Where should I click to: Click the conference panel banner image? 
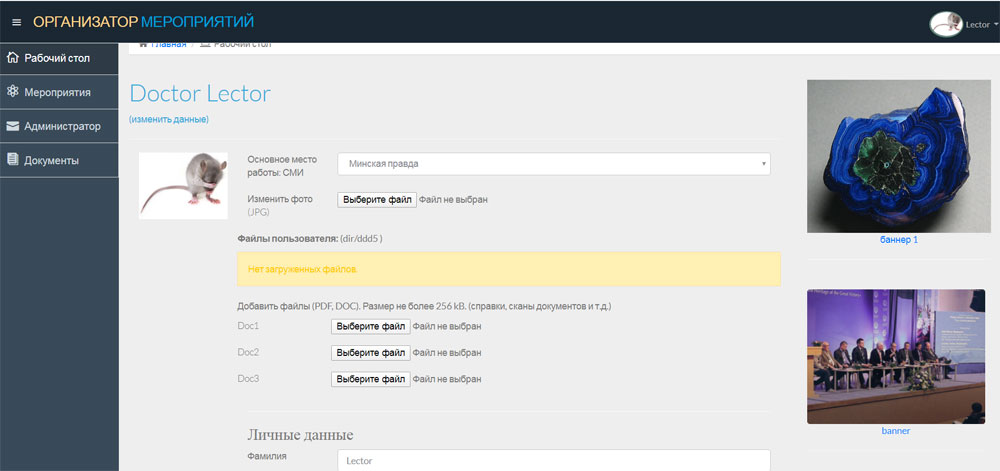(x=896, y=356)
